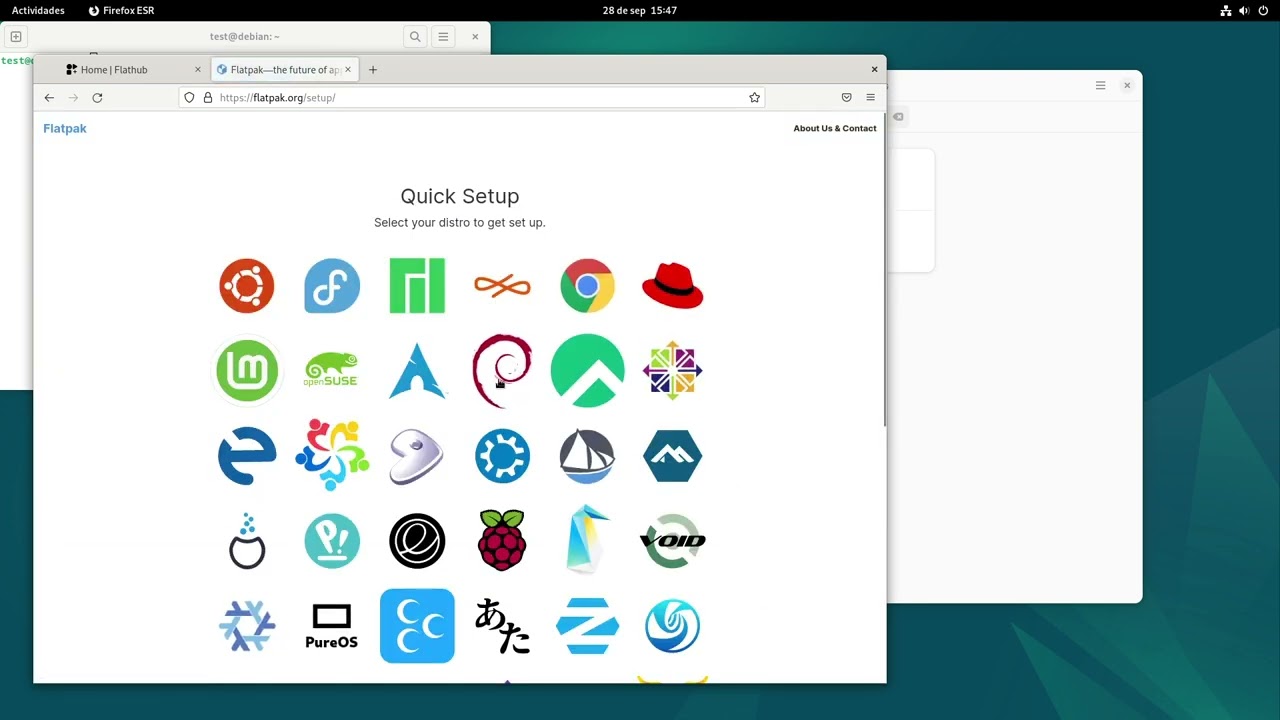This screenshot has width=1280, height=720.
Task: Select the Fedora distro logo
Action: point(332,286)
